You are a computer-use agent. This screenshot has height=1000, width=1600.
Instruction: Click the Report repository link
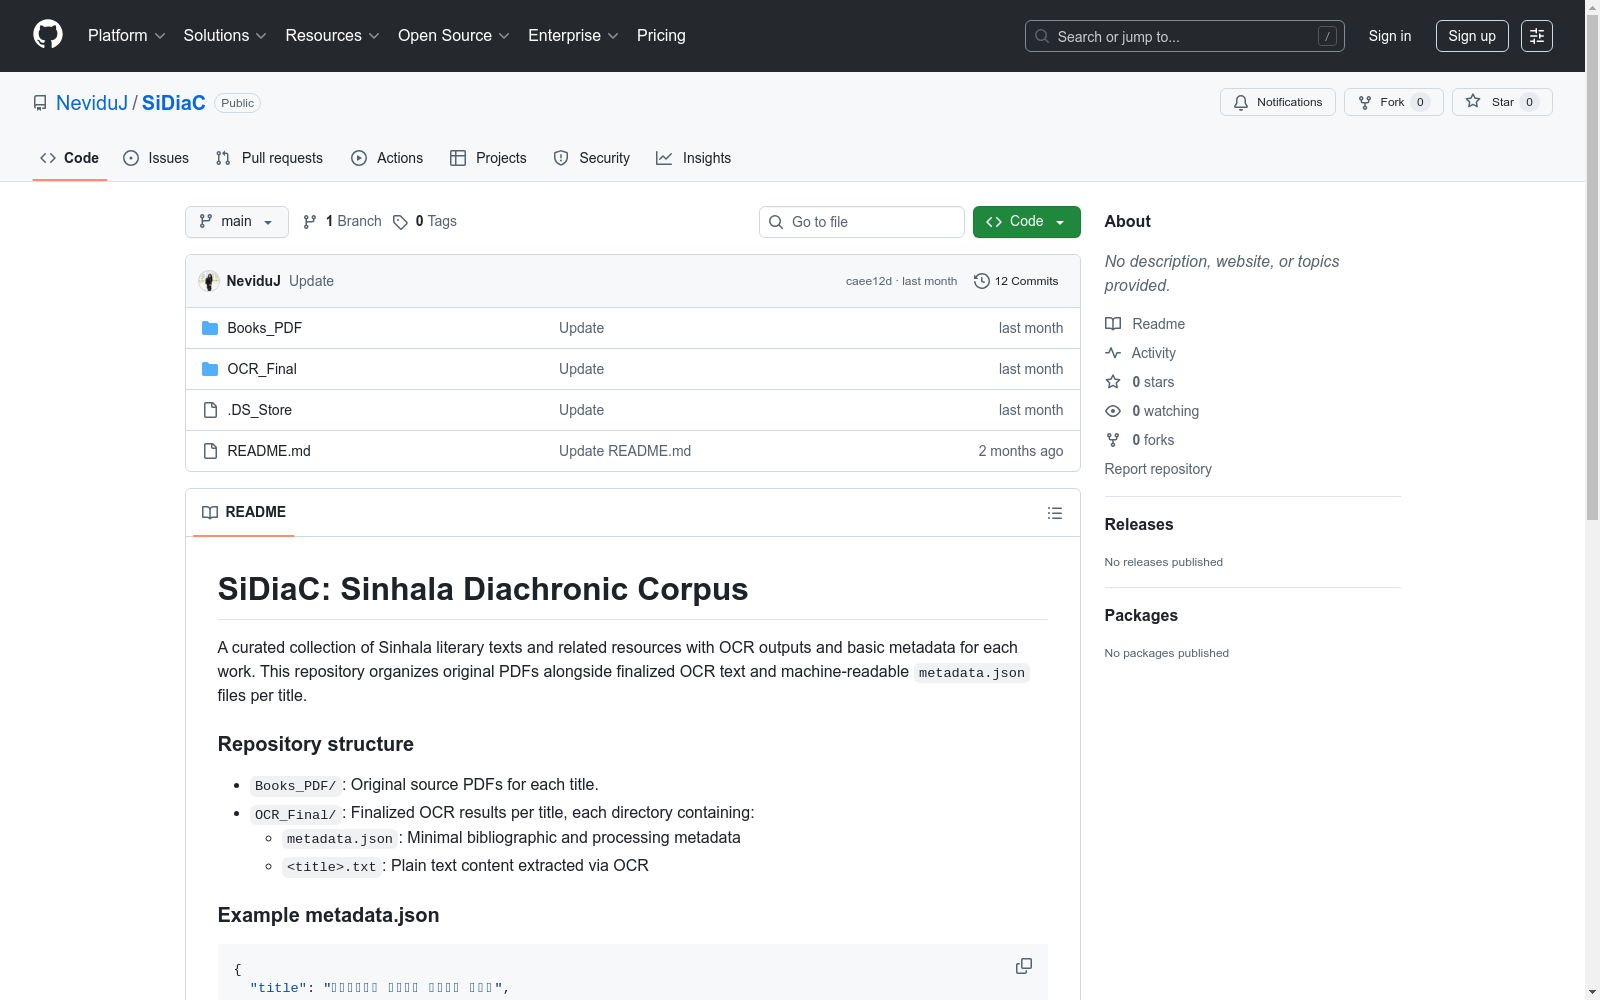pos(1158,469)
